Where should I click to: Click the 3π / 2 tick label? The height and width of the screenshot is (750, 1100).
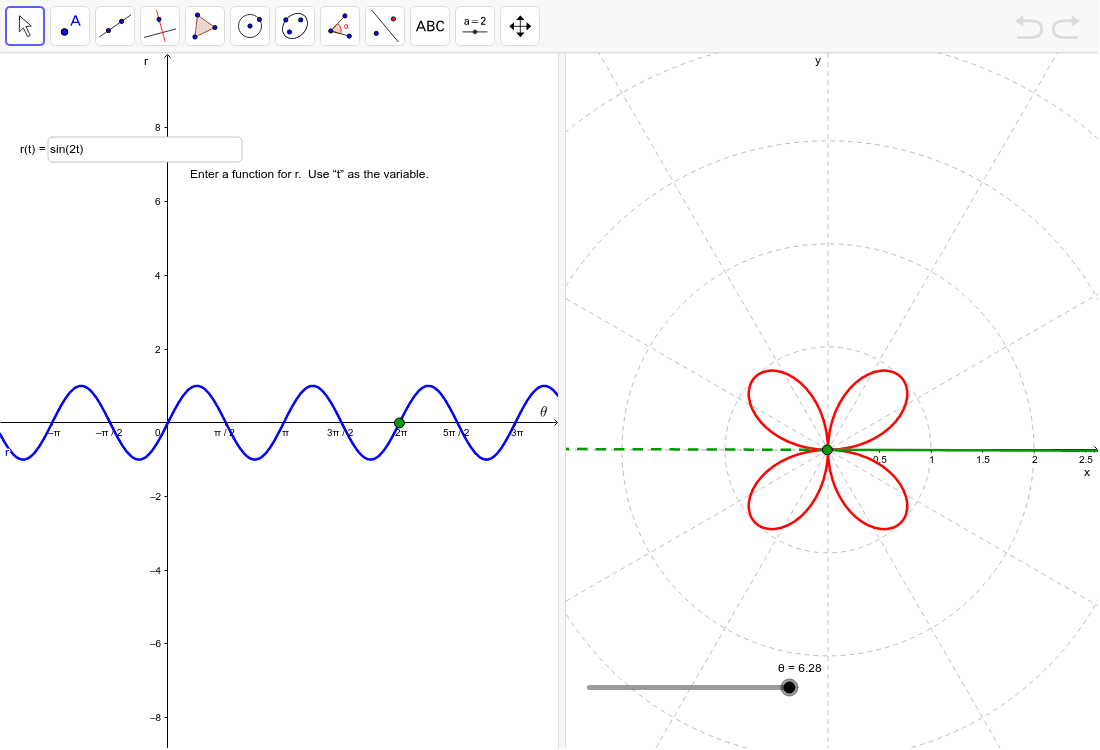340,433
